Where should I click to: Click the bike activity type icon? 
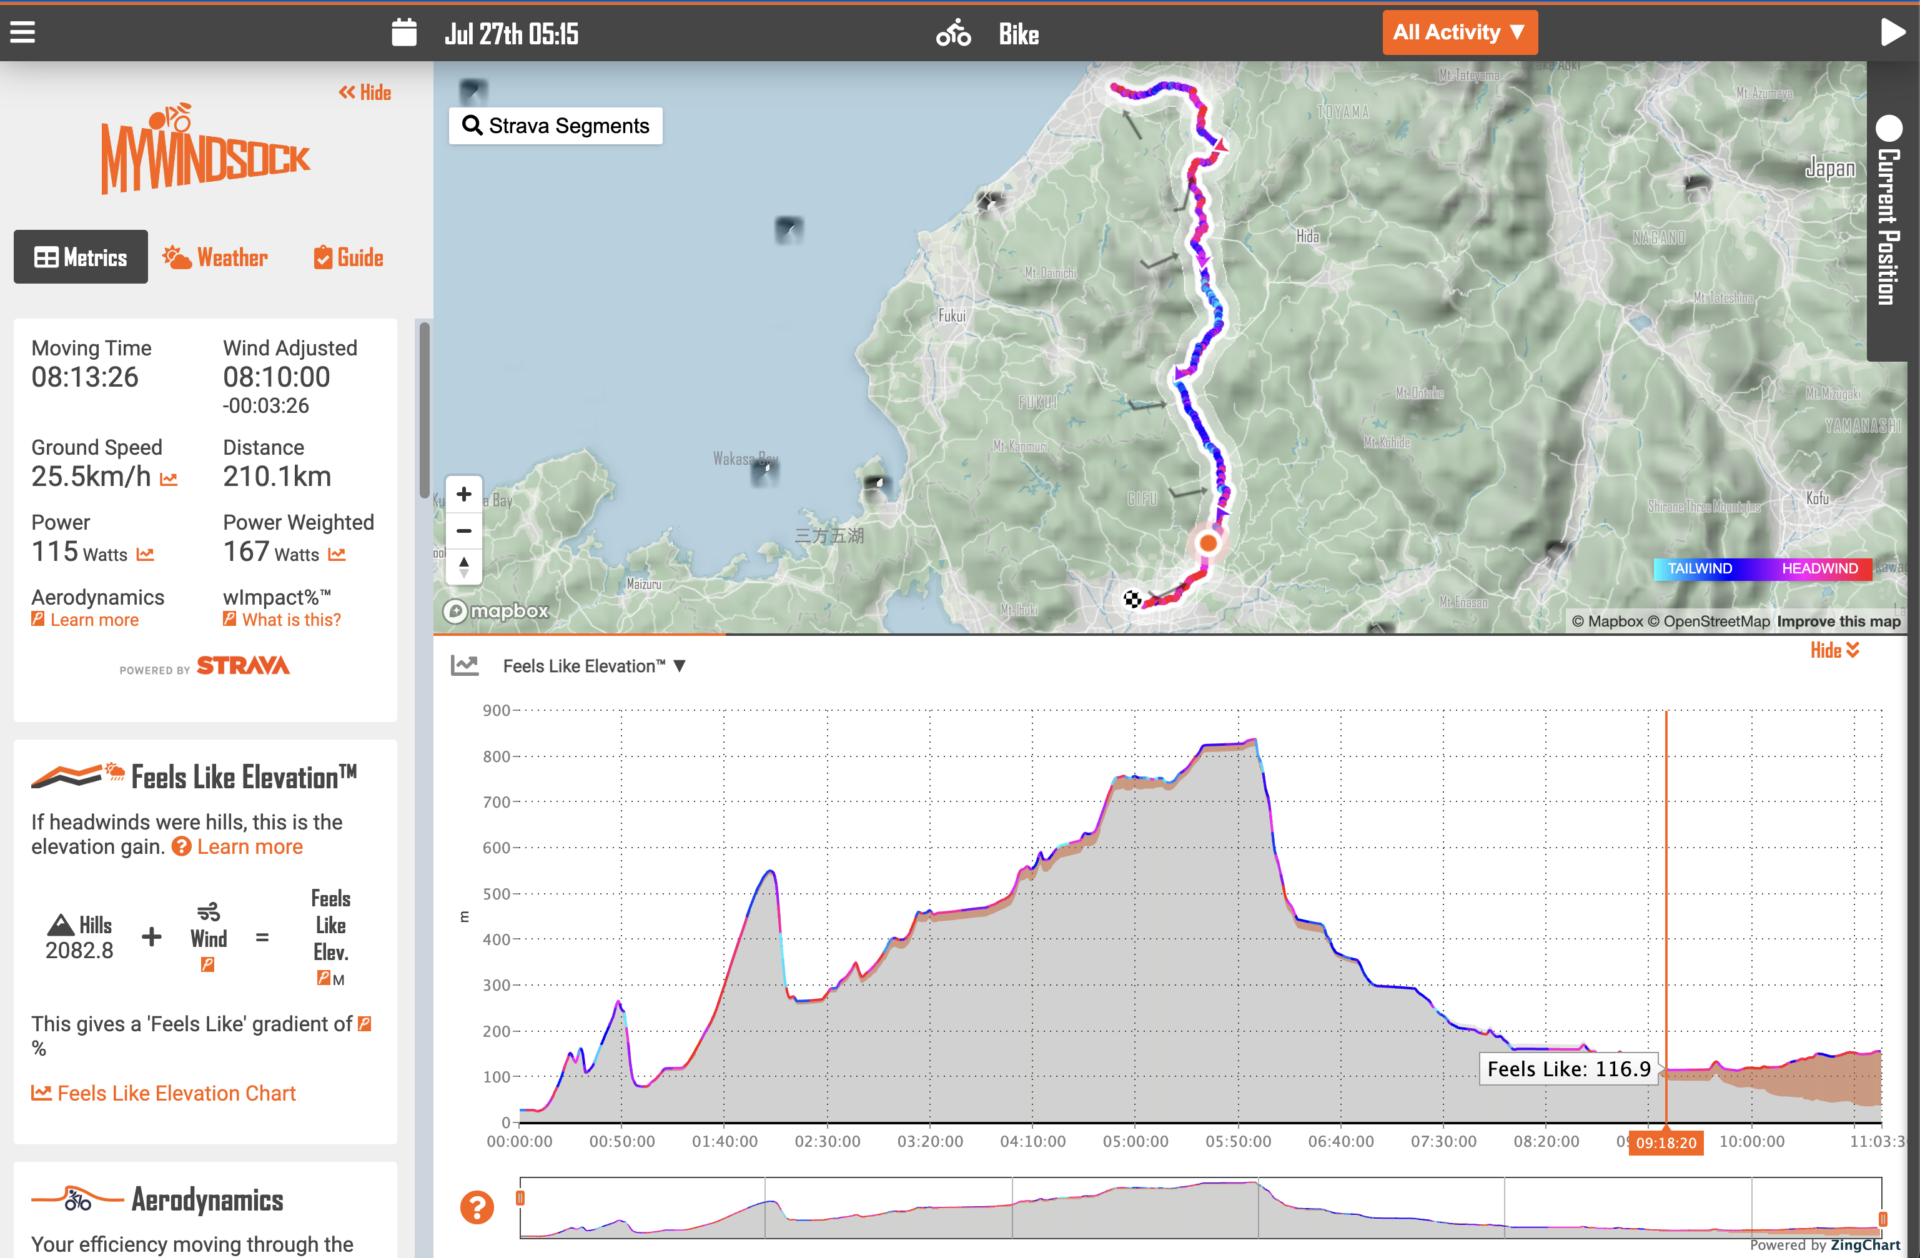[953, 33]
